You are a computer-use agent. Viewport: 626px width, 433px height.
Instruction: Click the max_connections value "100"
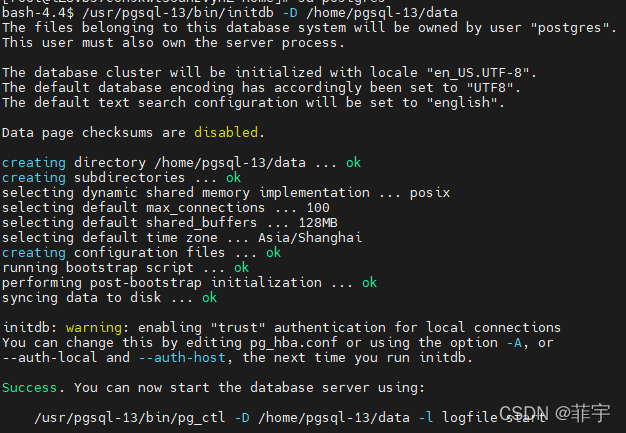tap(317, 207)
